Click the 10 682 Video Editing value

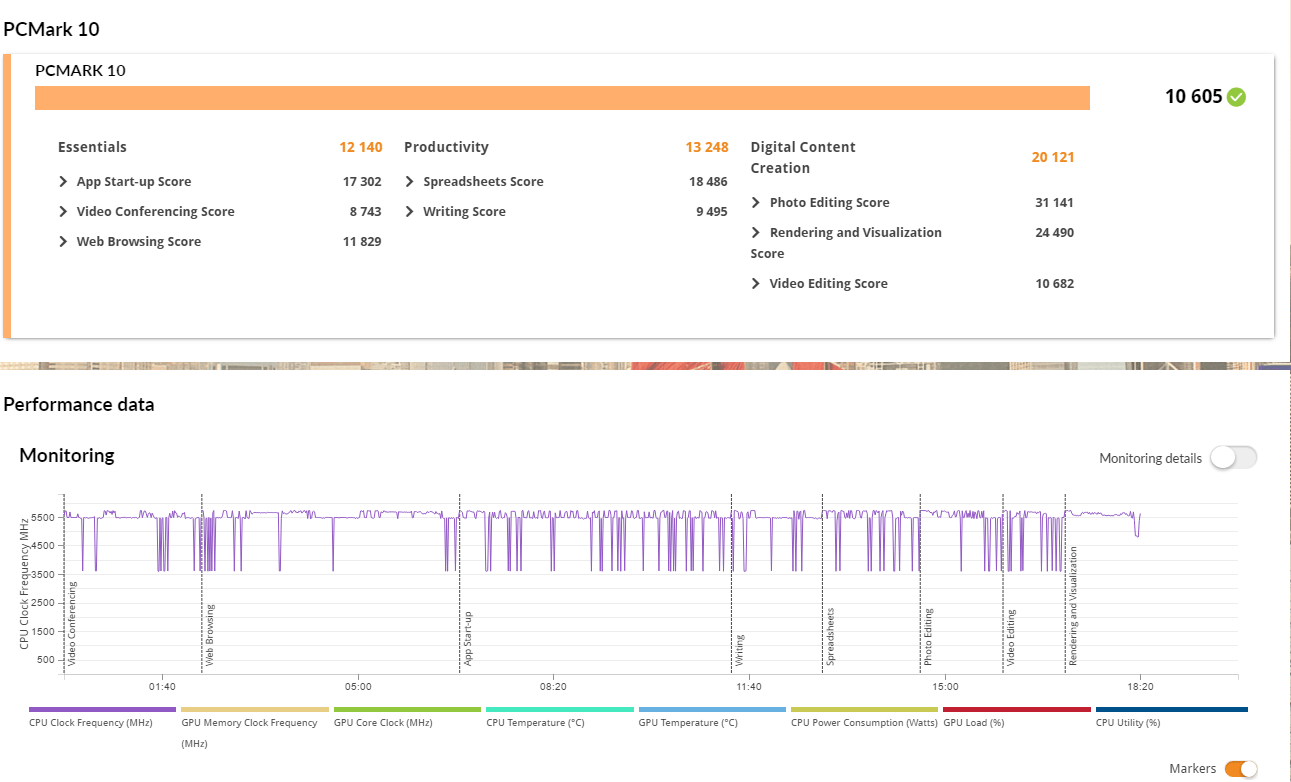pos(1054,284)
